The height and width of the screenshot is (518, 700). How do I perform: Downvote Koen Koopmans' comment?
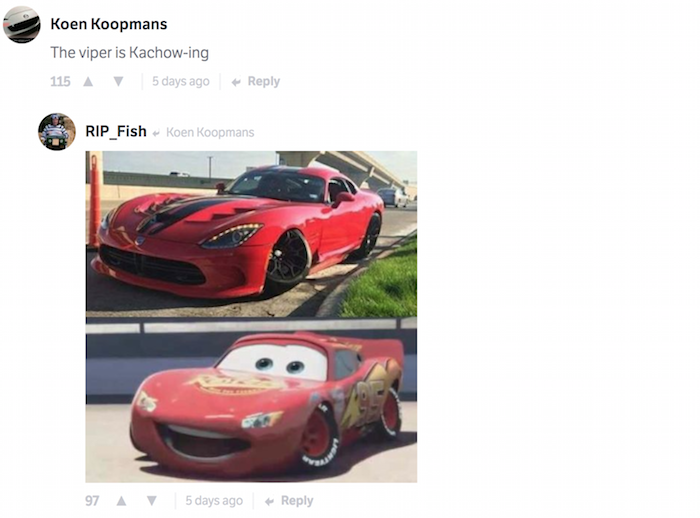pyautogui.click(x=118, y=81)
